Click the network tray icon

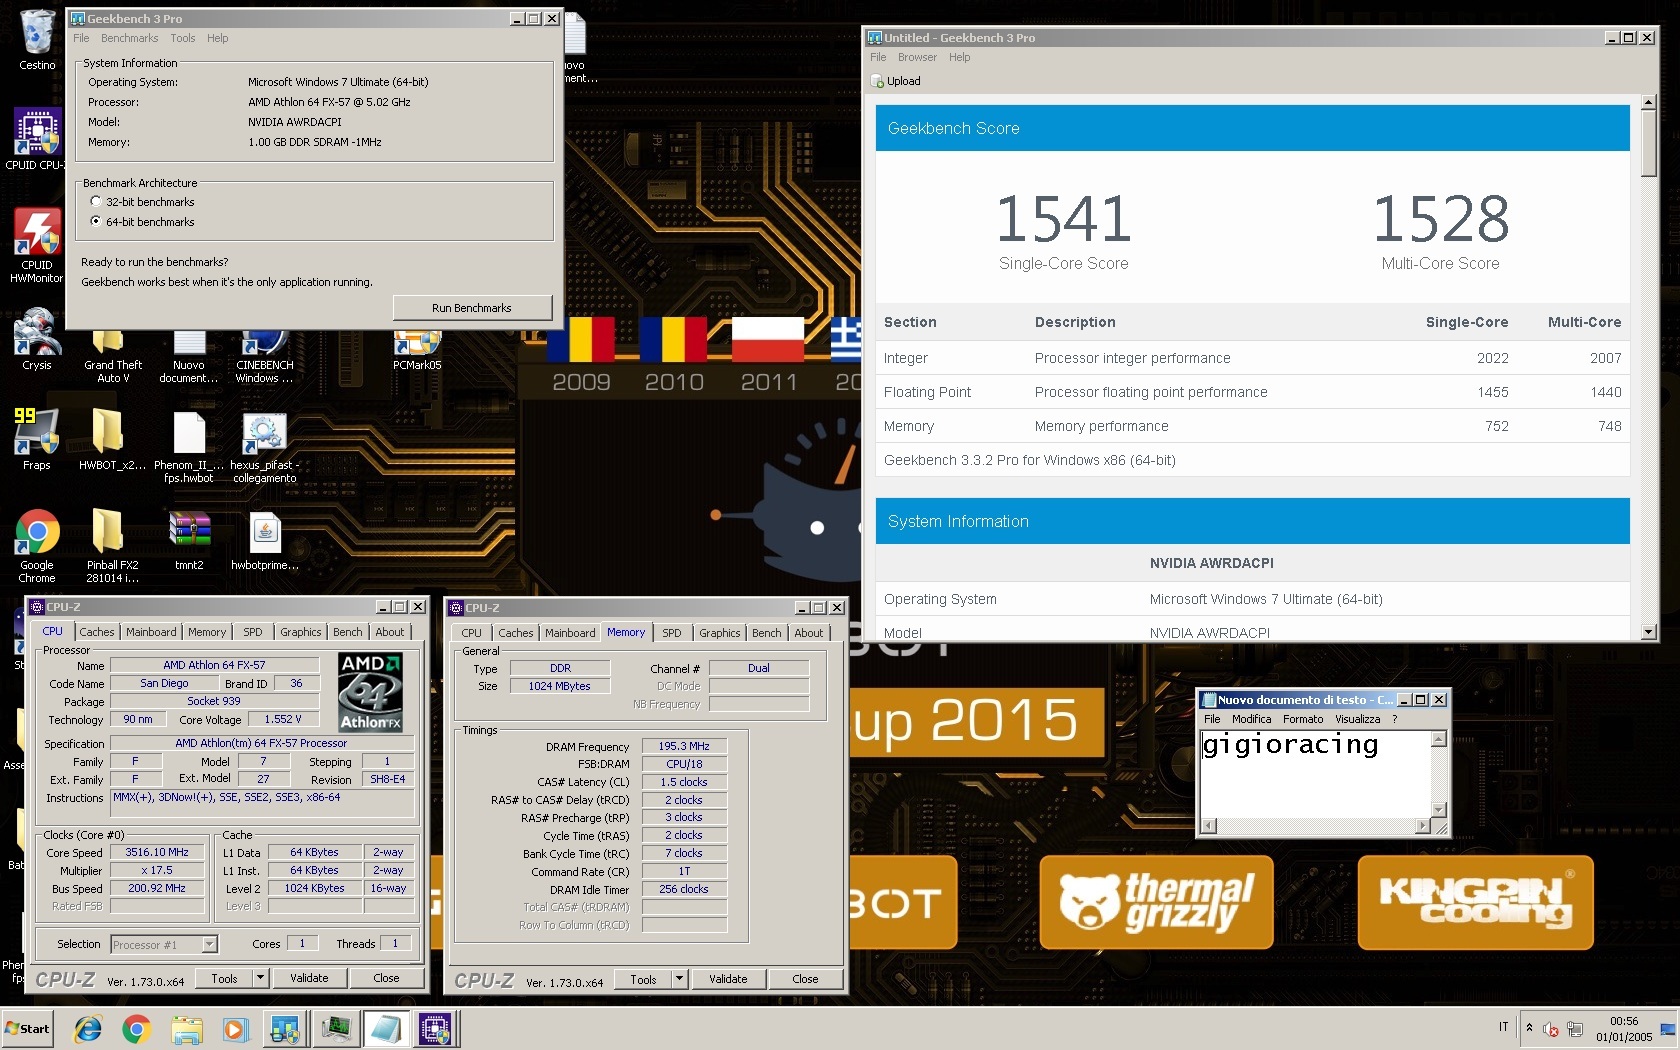click(1575, 1029)
